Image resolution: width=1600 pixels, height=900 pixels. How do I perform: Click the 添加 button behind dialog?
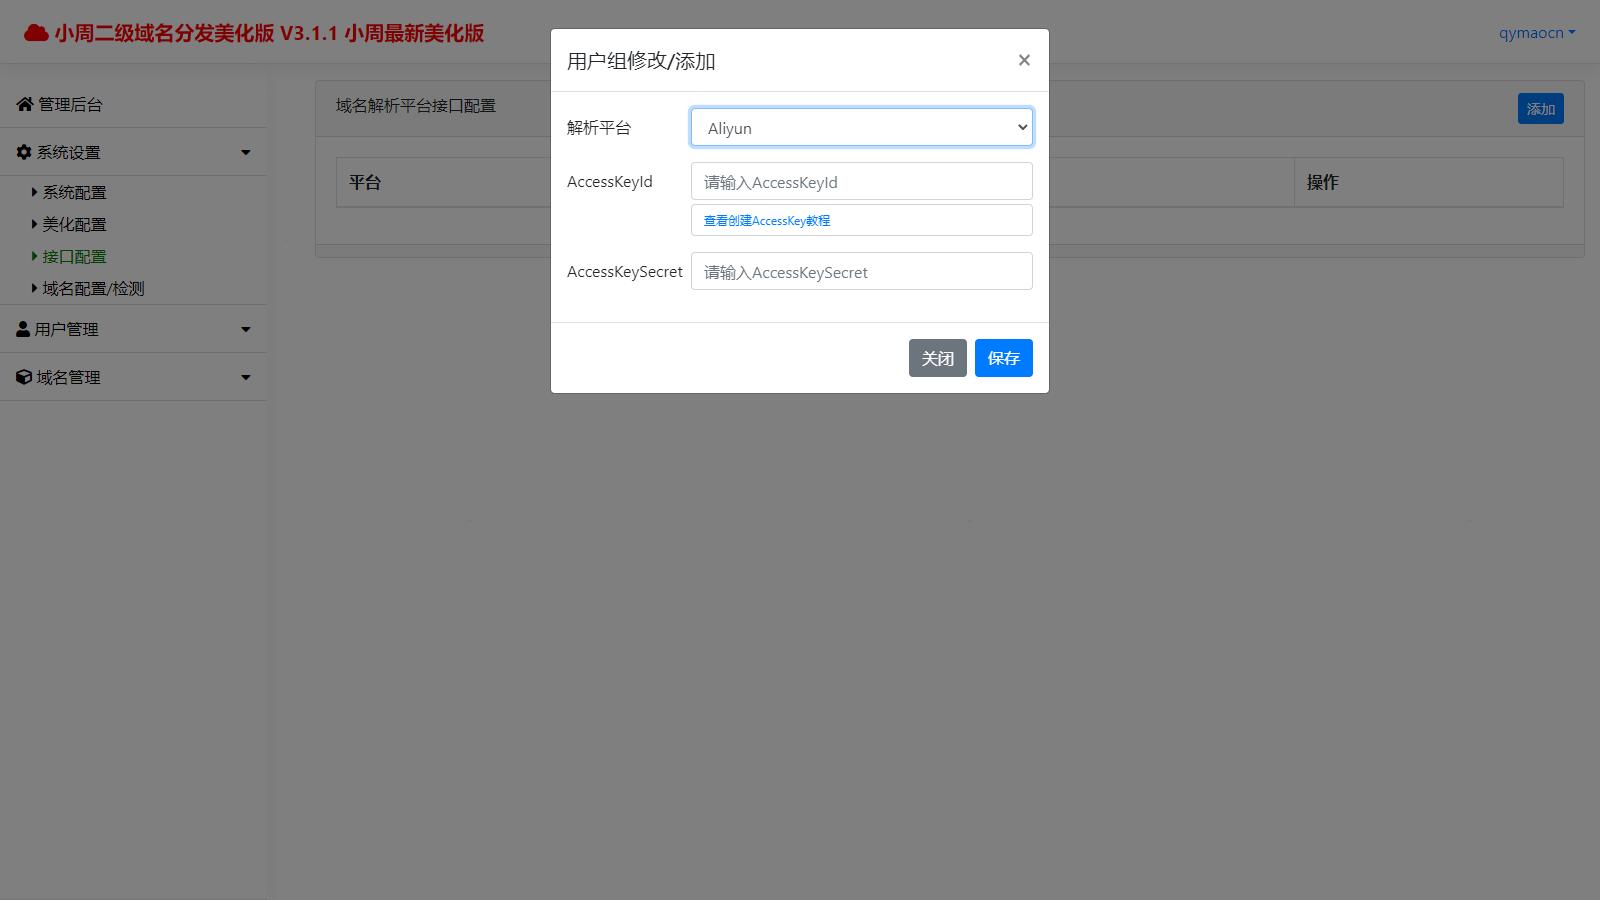tap(1541, 109)
